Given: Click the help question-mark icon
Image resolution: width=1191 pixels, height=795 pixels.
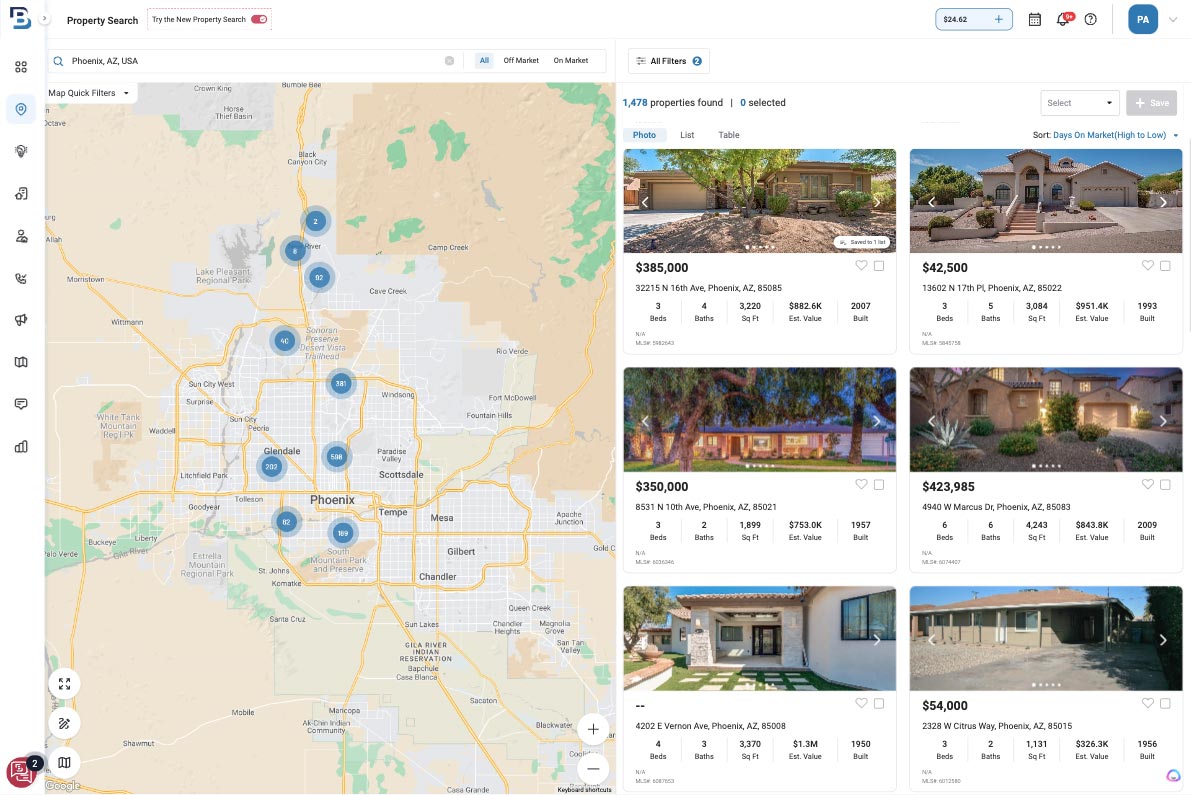Looking at the screenshot, I should tap(1090, 19).
